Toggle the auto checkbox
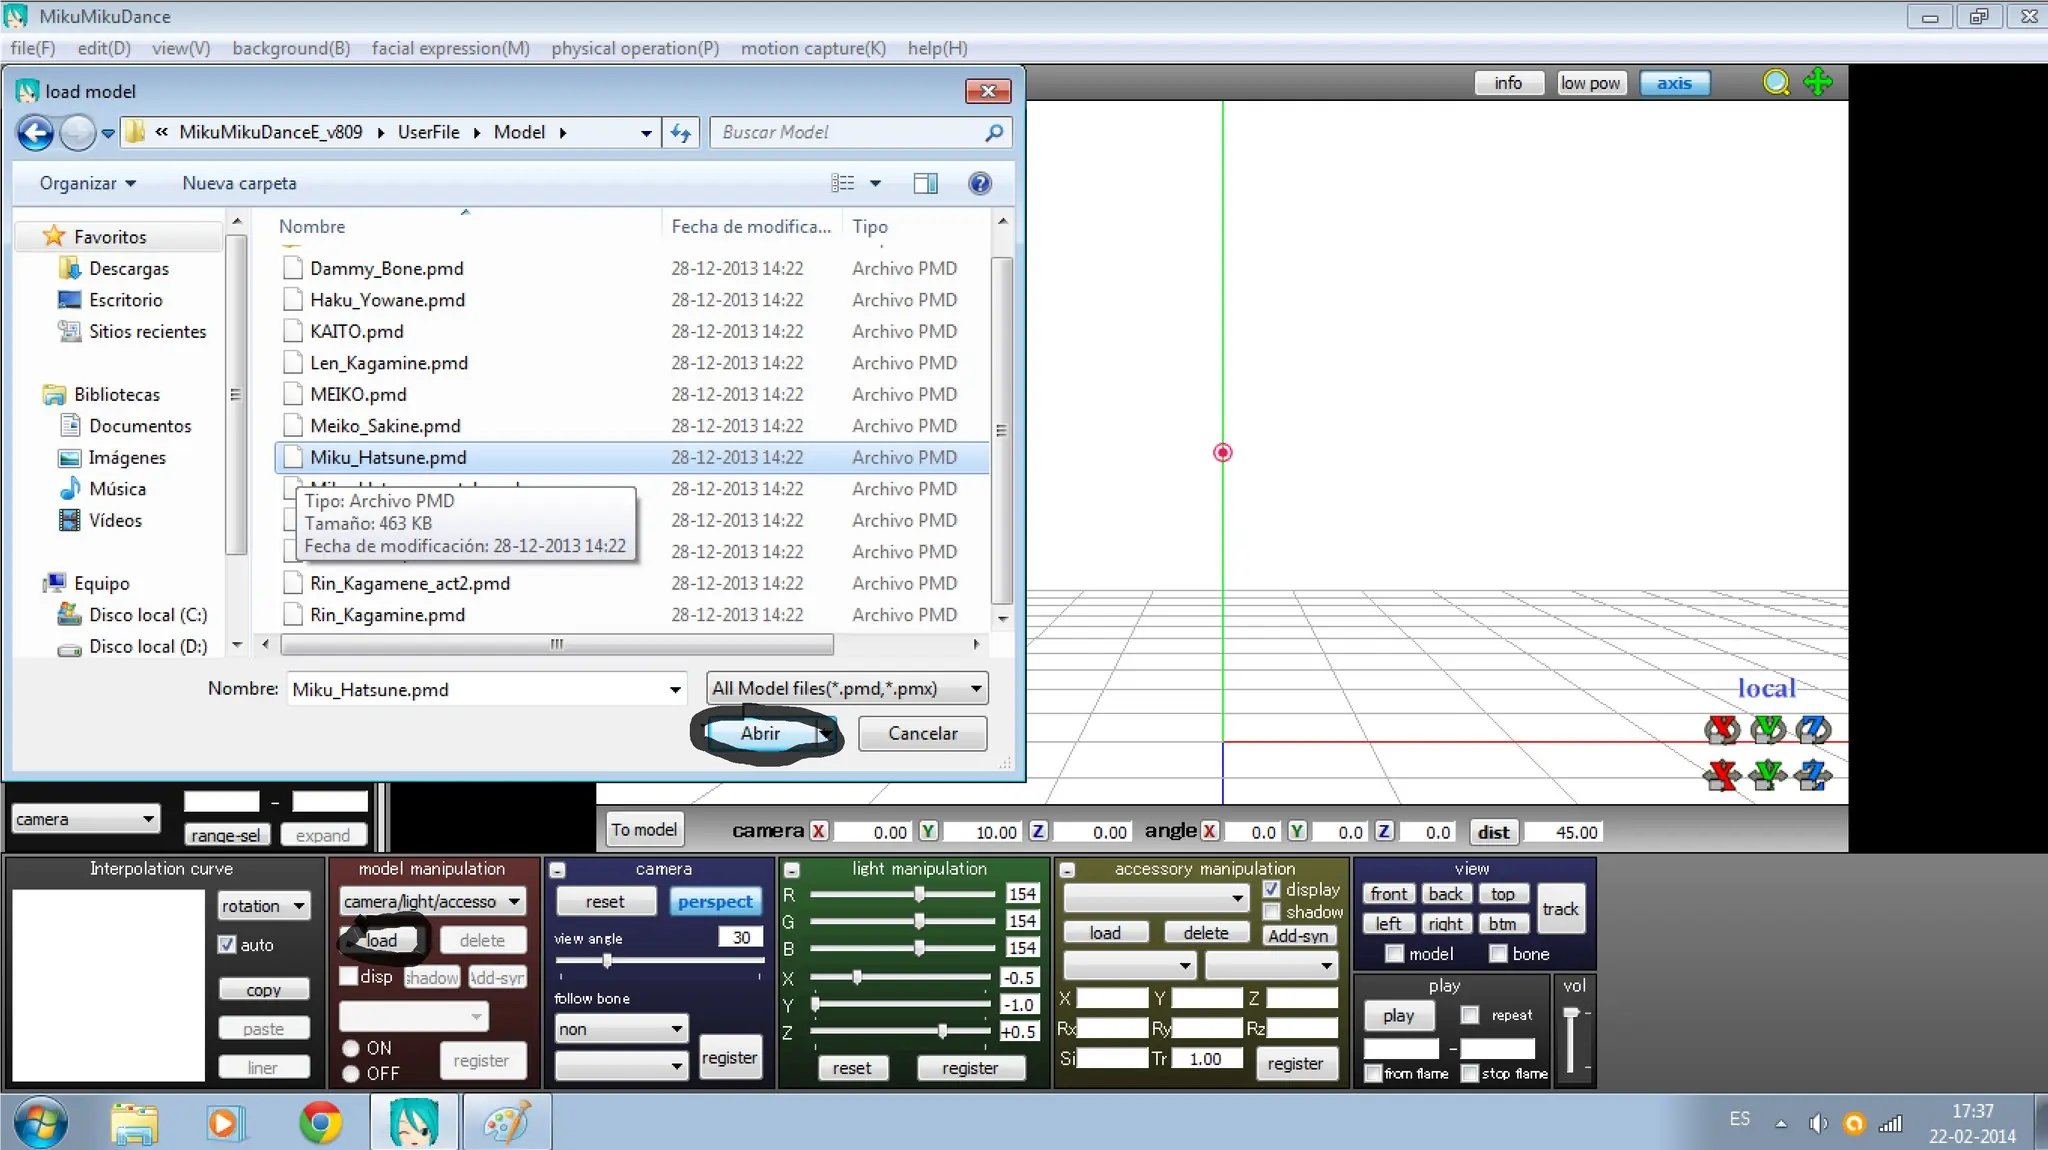 (227, 945)
